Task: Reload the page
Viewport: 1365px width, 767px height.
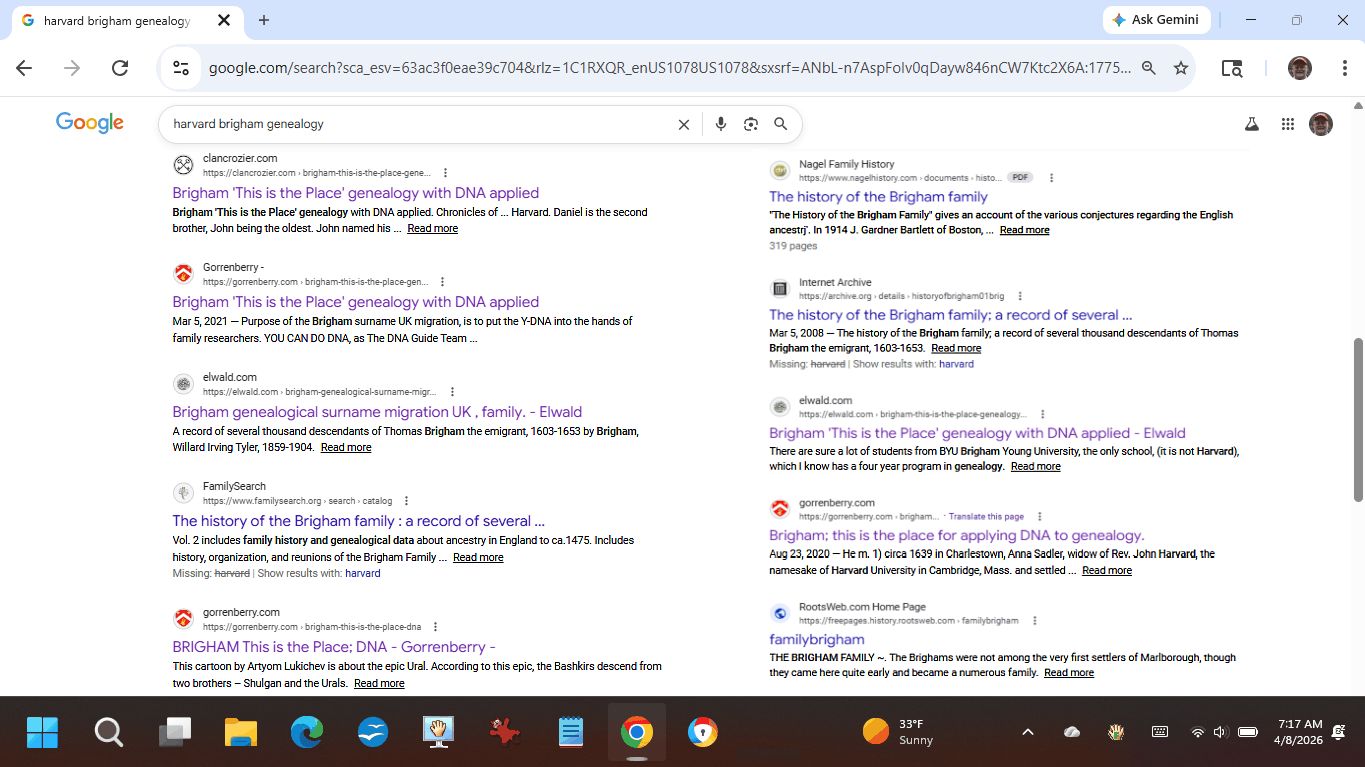Action: (x=120, y=68)
